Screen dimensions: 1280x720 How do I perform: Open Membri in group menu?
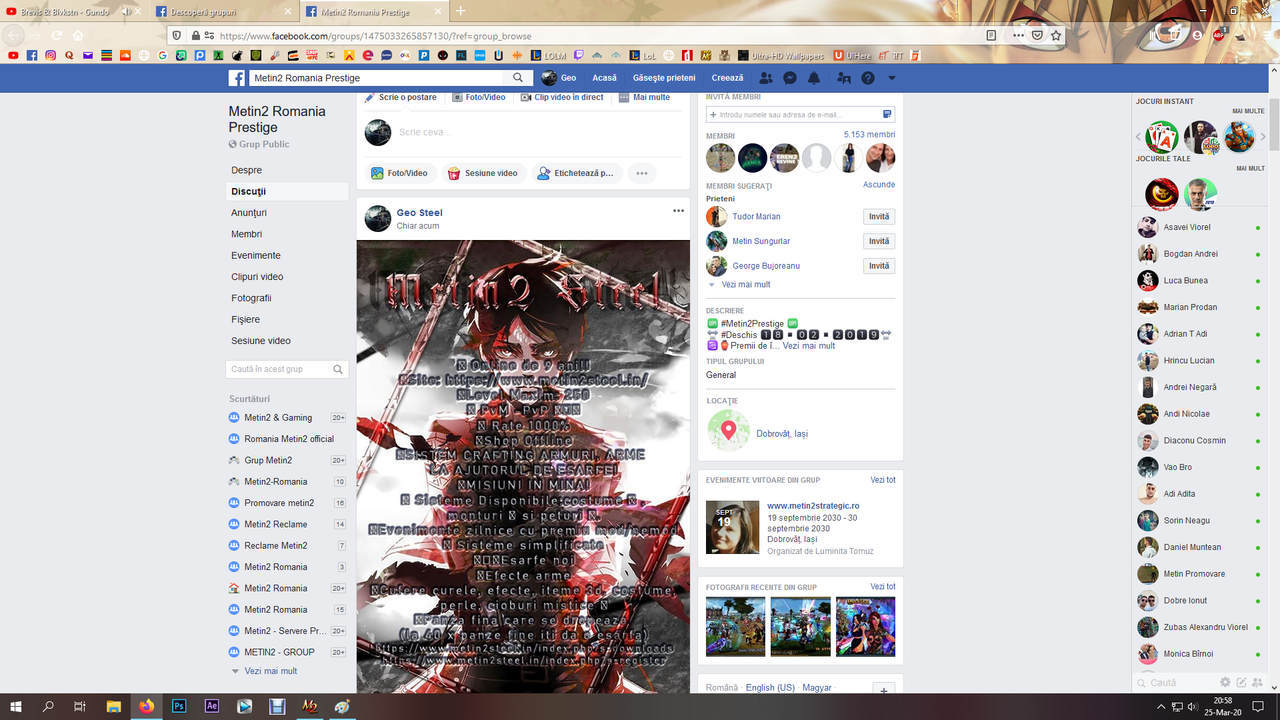[247, 234]
